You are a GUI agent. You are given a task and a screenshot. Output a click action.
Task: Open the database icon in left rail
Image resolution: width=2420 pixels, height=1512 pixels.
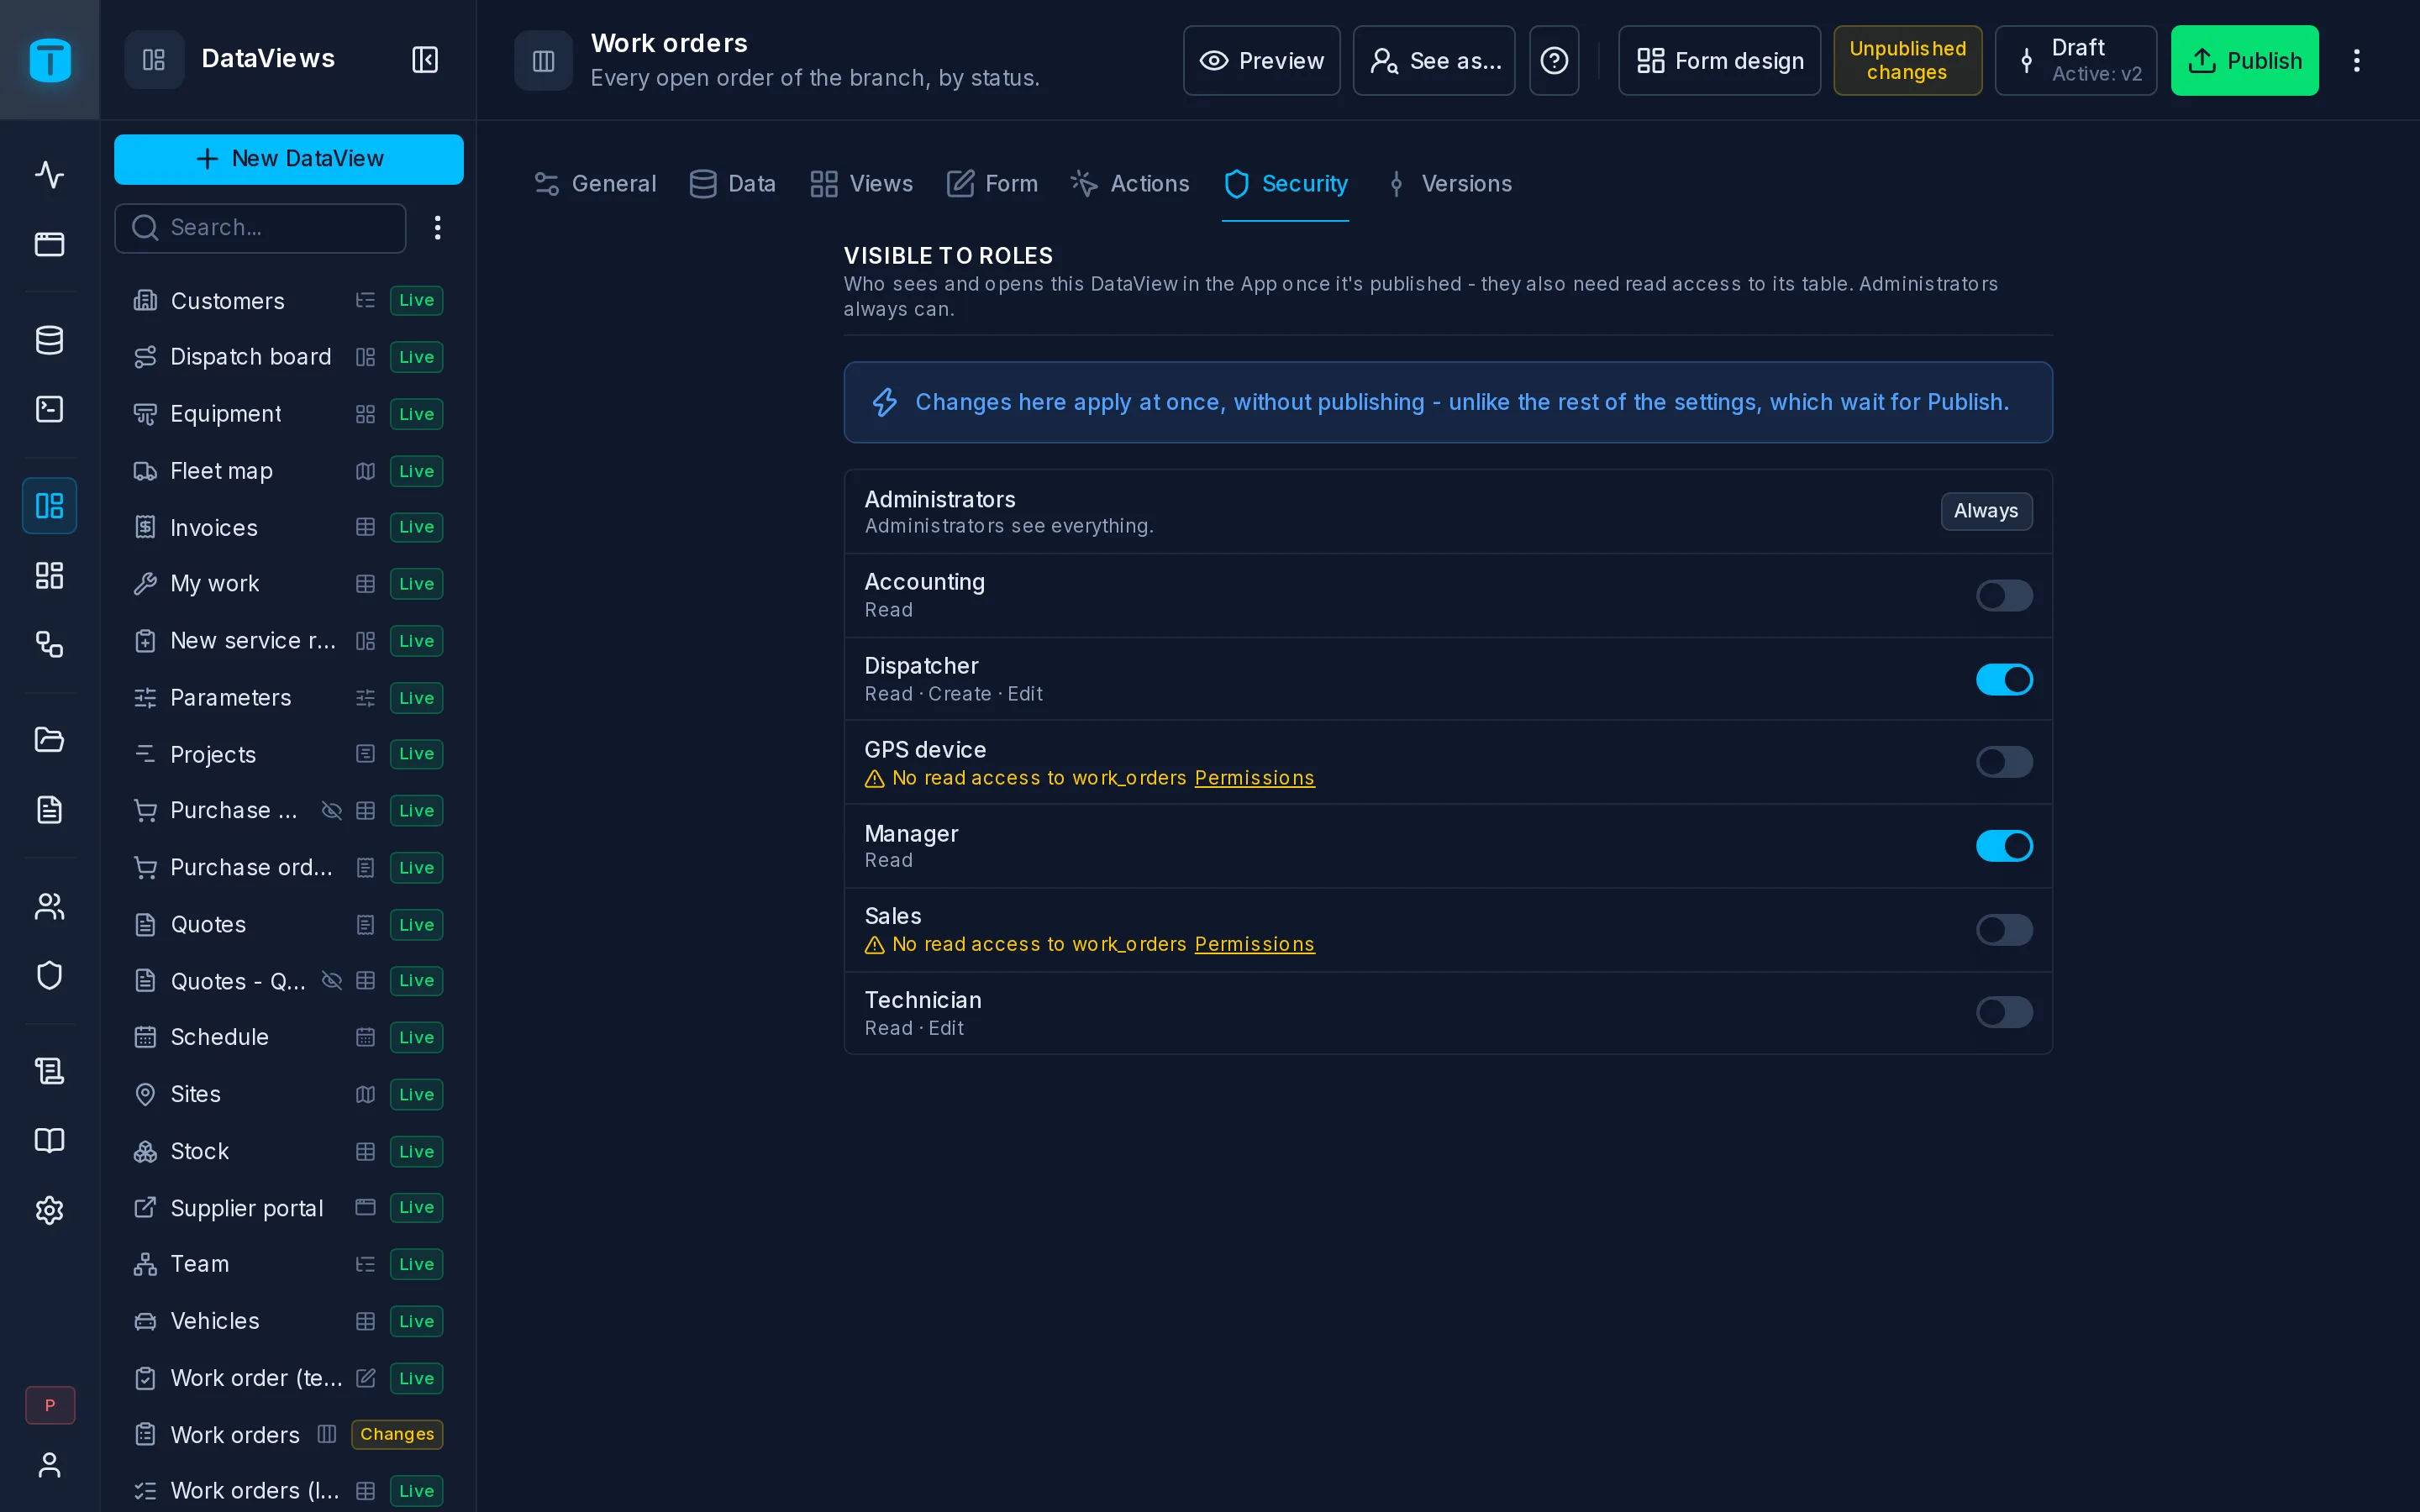[50, 340]
